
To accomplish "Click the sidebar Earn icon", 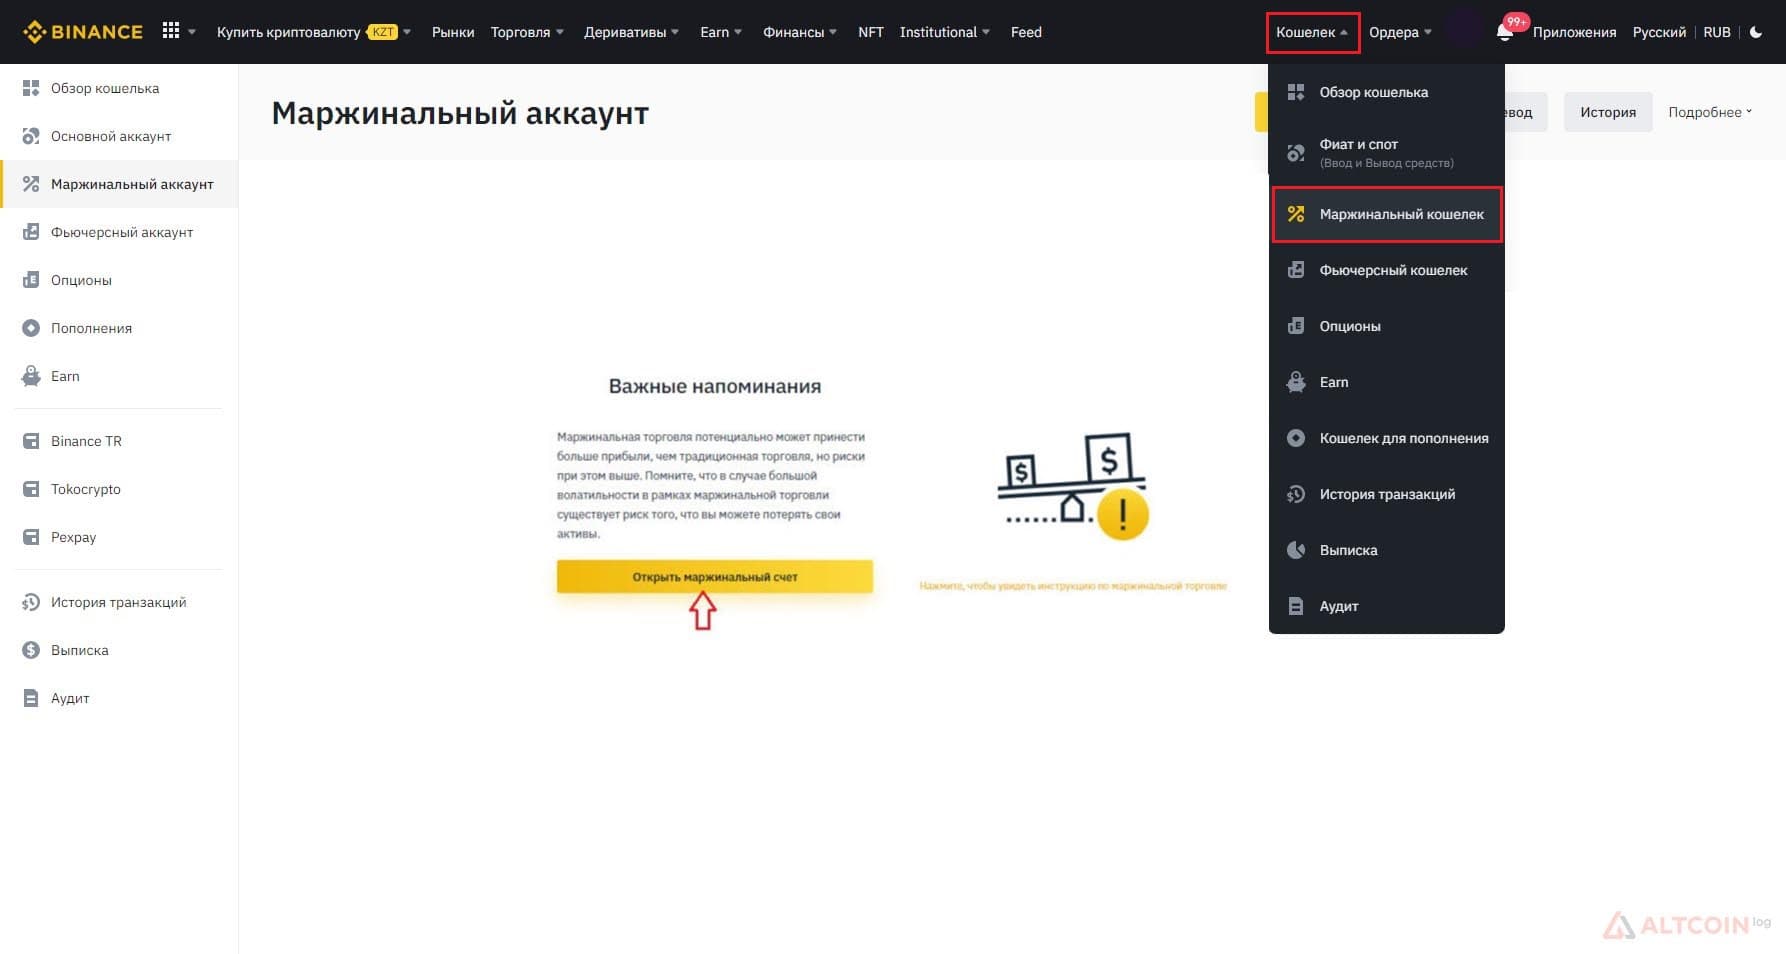I will click(x=31, y=376).
